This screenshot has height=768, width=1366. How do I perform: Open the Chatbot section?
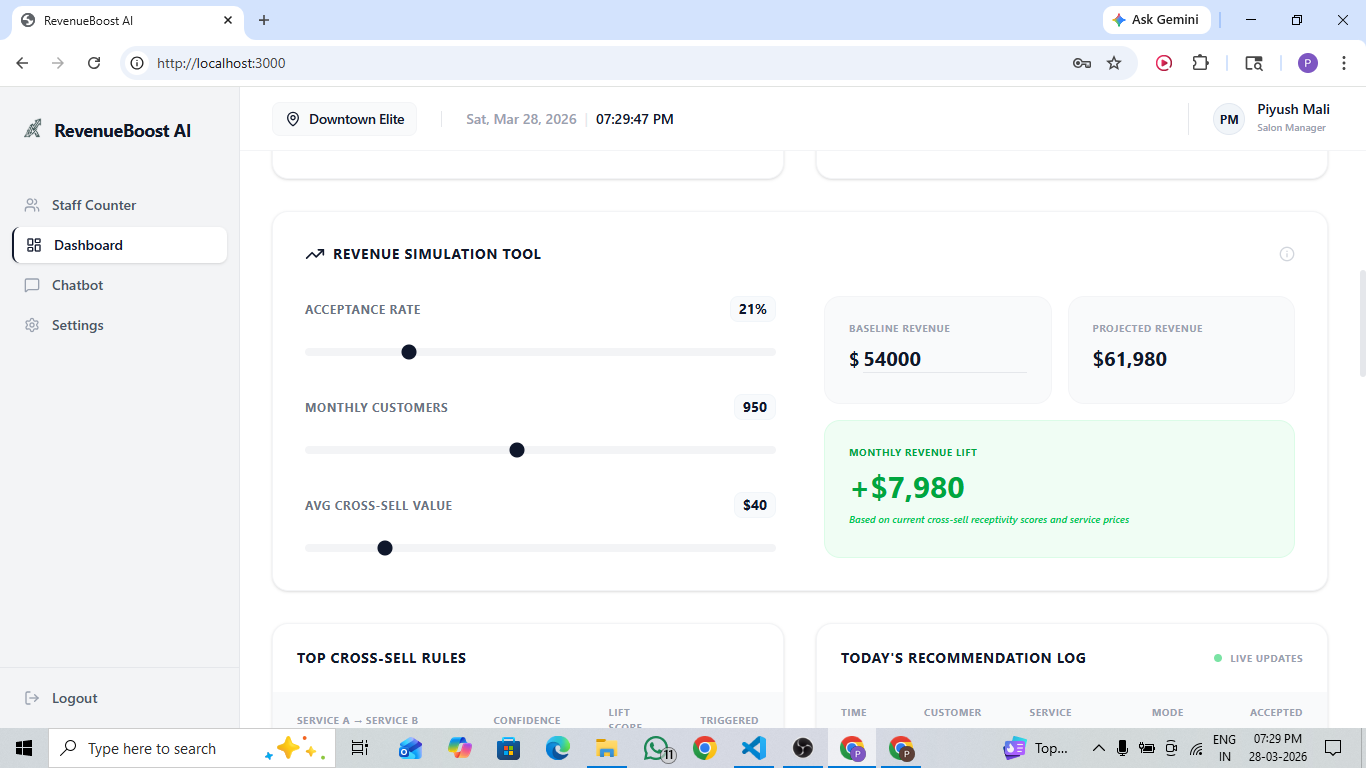[x=120, y=285]
